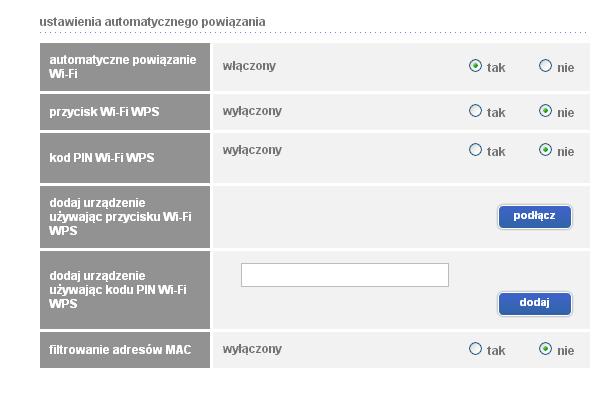The height and width of the screenshot is (416, 603).
Task: Click the "ustawienia automatycznego powiązania" heading
Action: pos(152,22)
